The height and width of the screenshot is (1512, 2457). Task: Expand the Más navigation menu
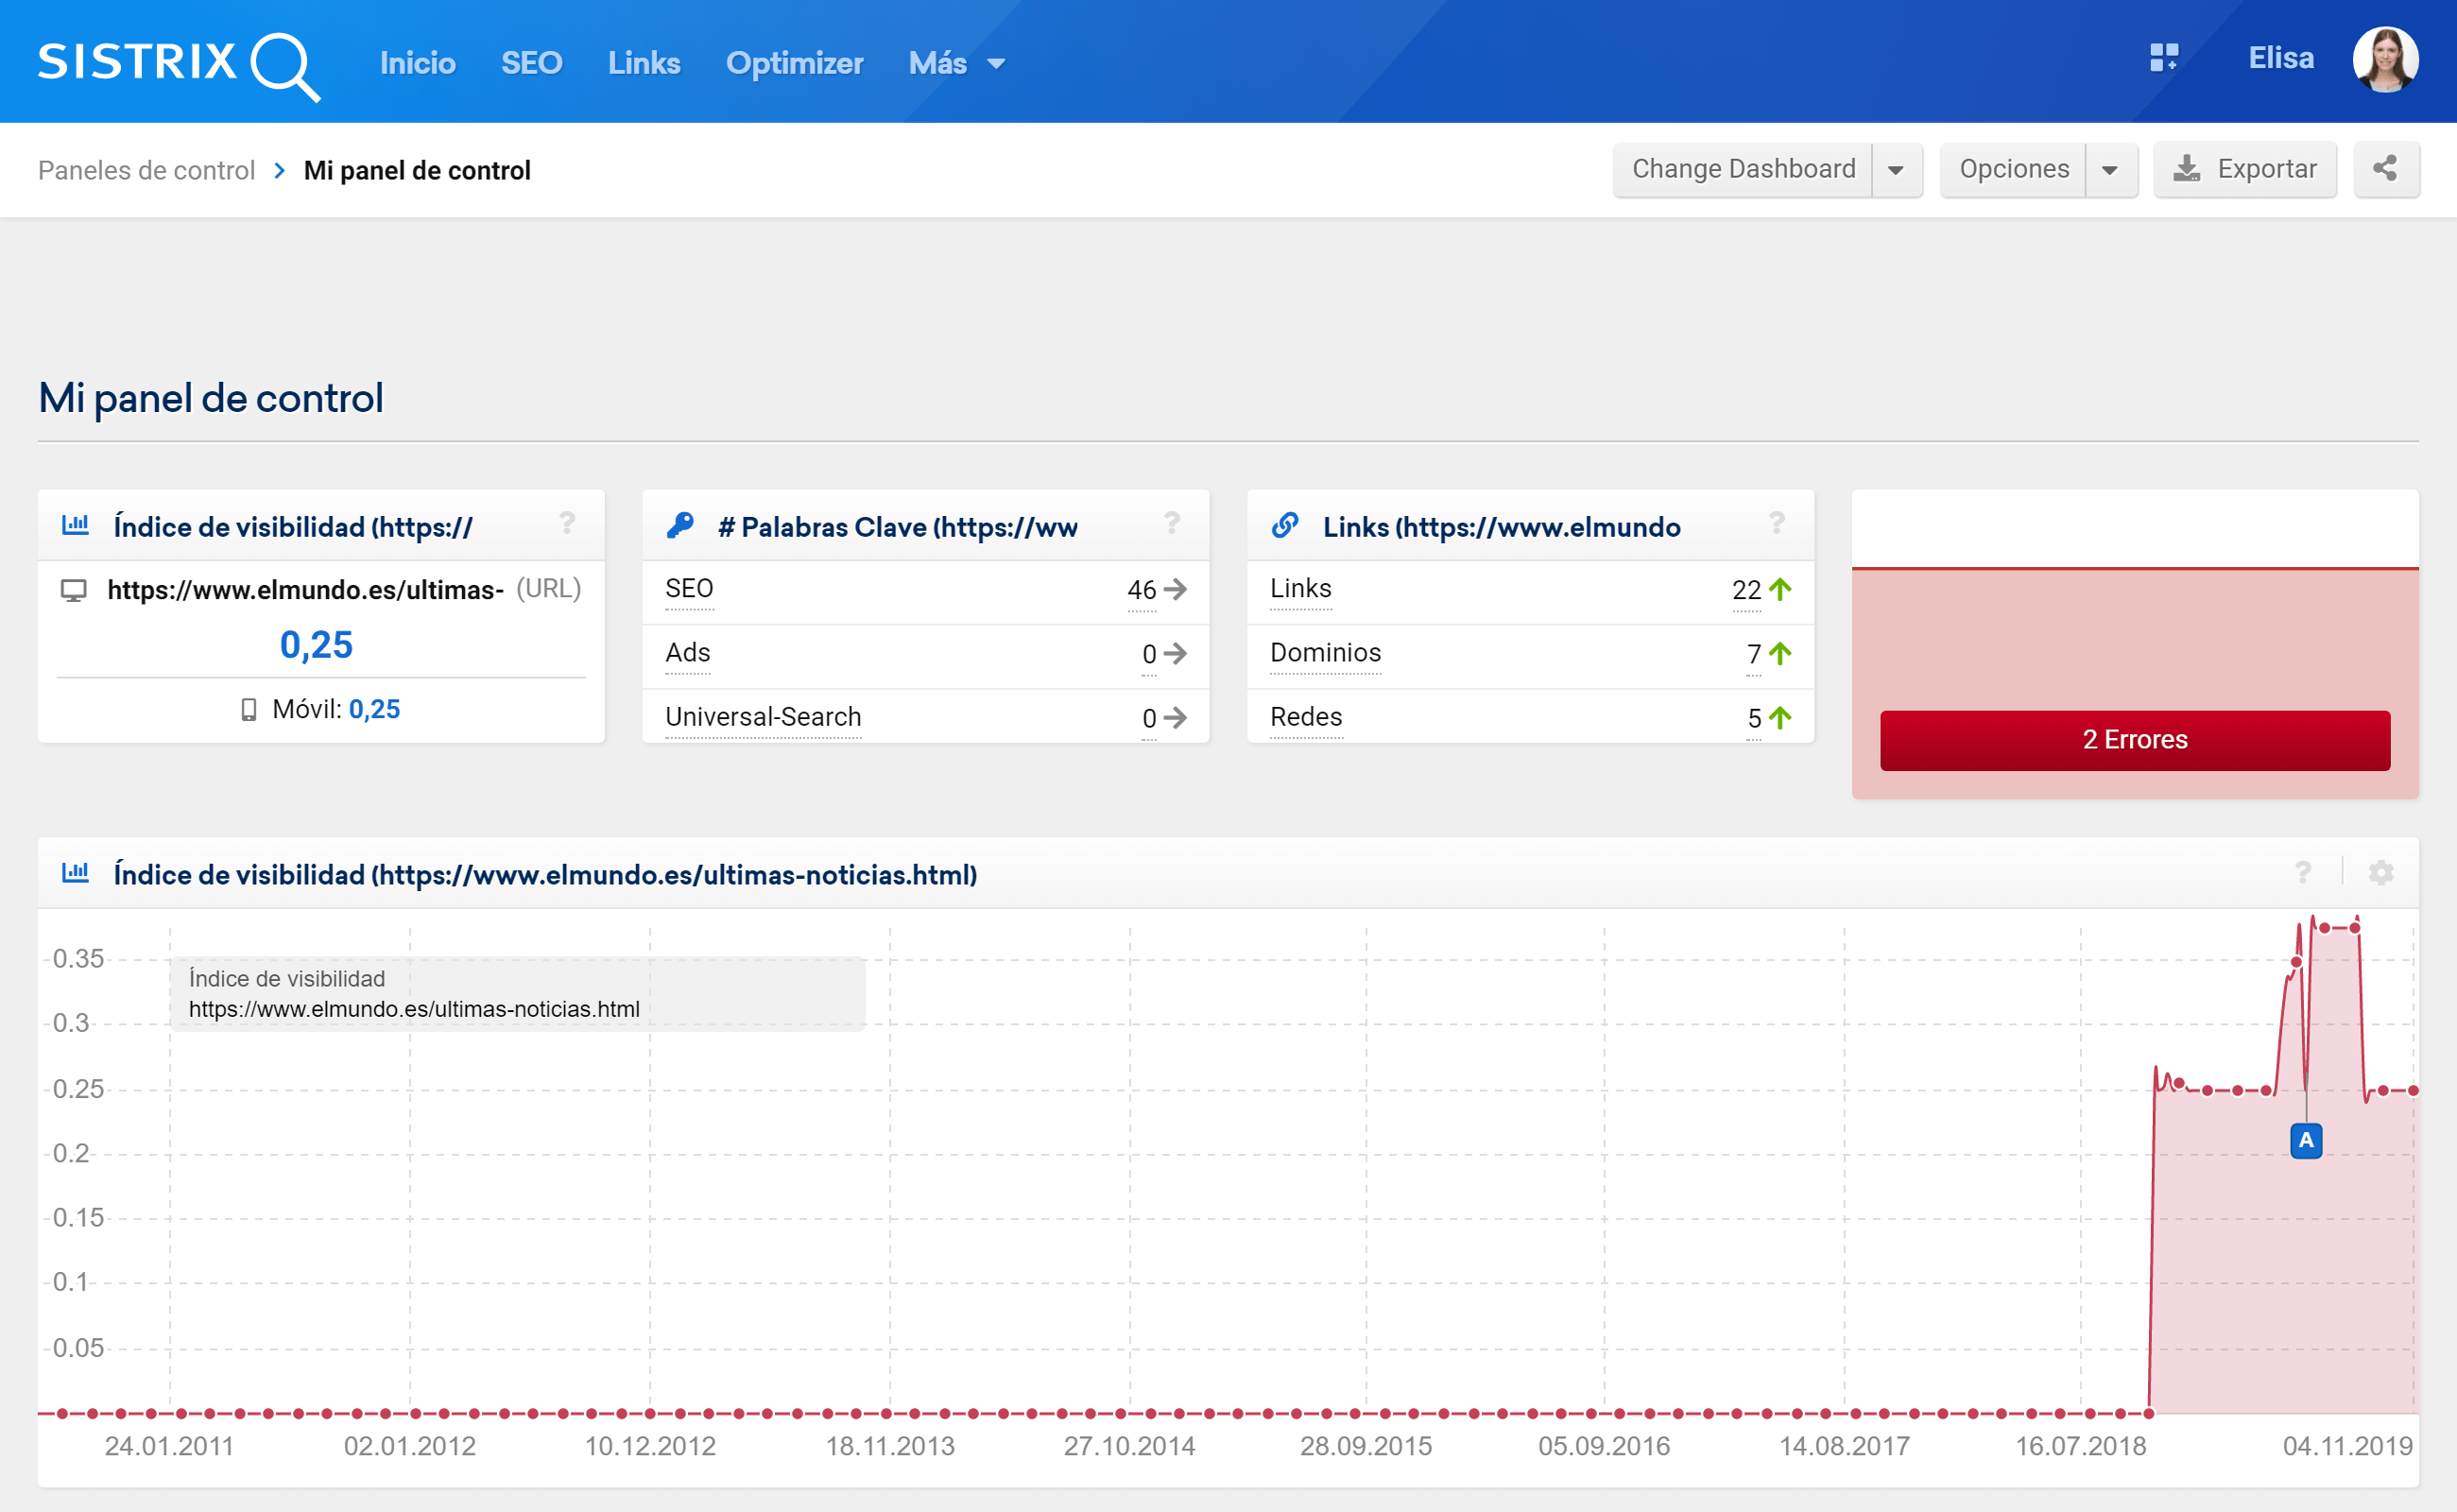956,63
